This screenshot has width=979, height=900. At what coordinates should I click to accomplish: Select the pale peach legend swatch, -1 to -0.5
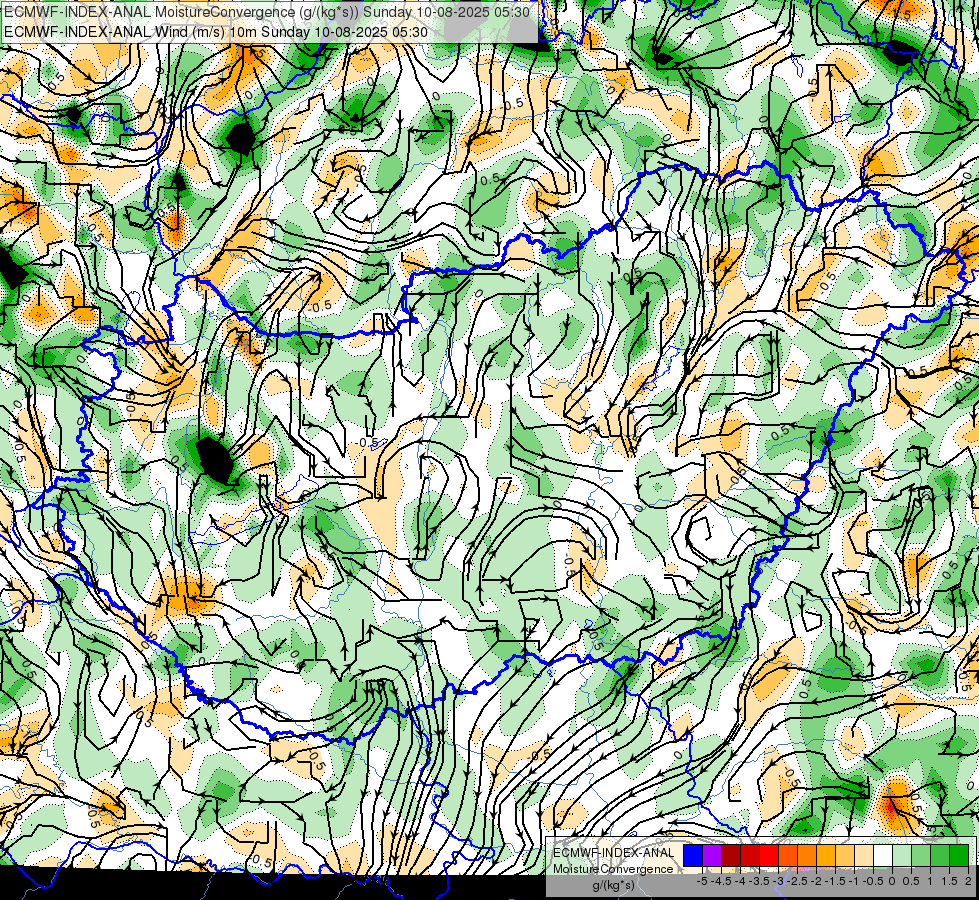[864, 856]
